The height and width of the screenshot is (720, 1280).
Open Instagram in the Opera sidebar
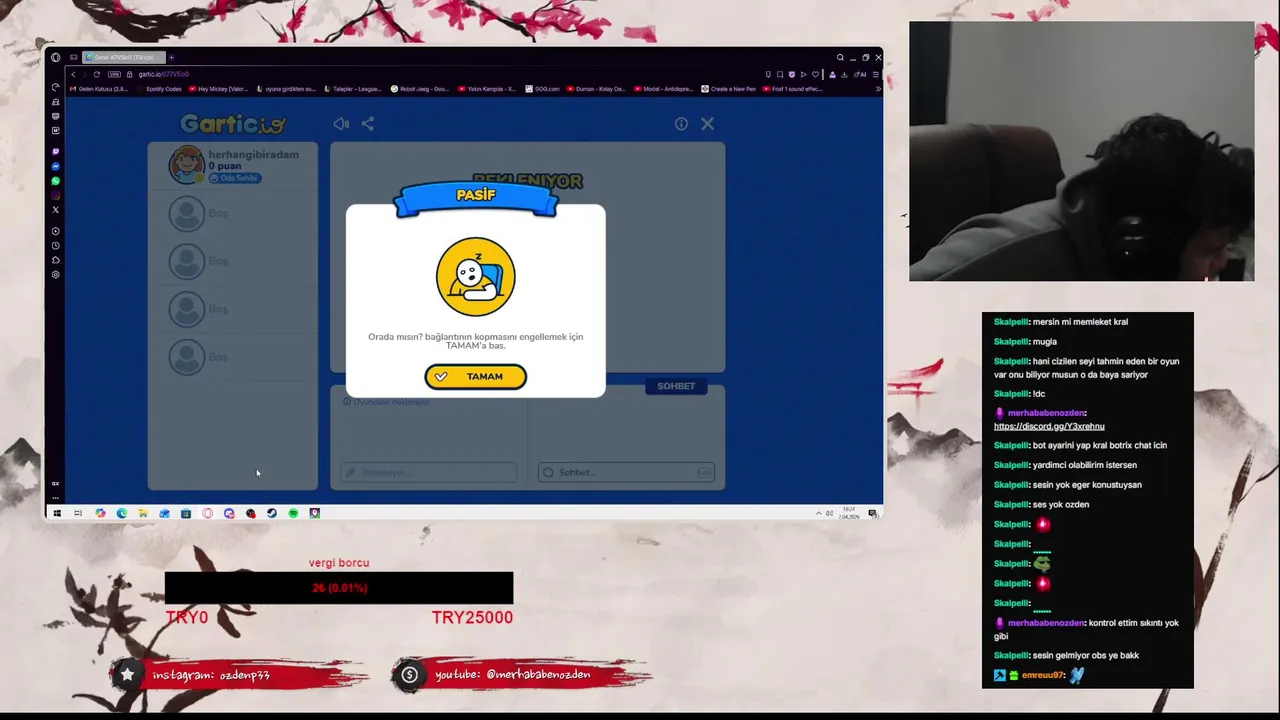(x=56, y=195)
